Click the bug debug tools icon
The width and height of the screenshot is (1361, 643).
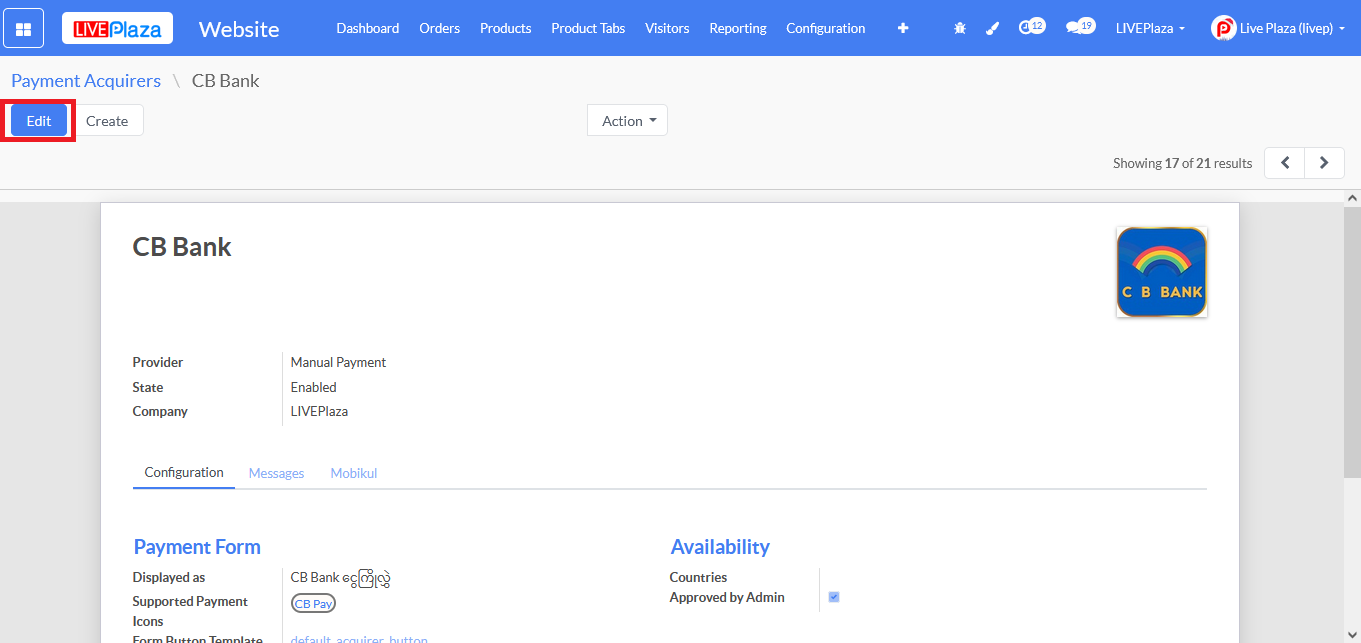pos(960,28)
